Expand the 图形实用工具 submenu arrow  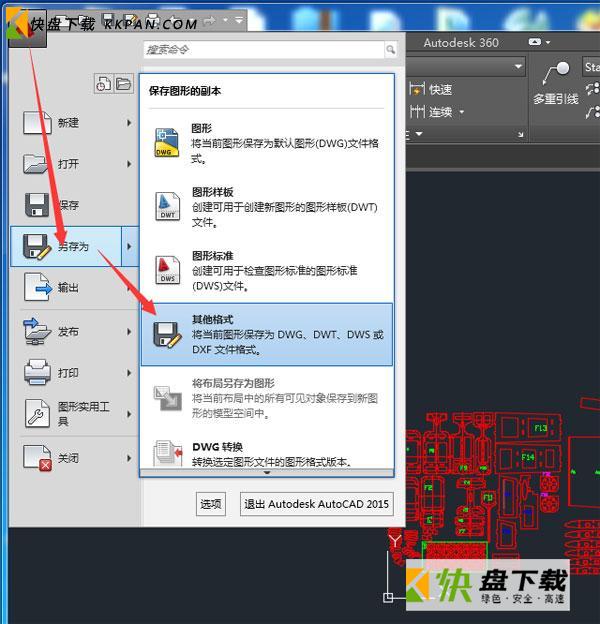click(129, 414)
